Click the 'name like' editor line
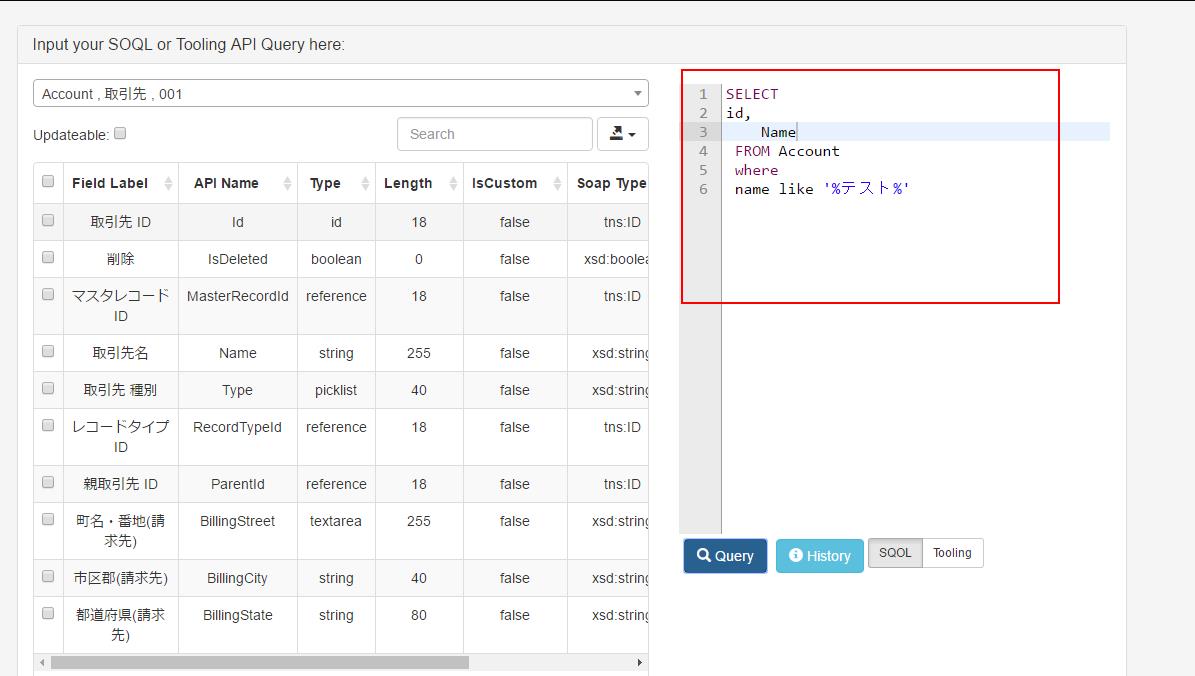The image size is (1195, 676). tap(822, 189)
